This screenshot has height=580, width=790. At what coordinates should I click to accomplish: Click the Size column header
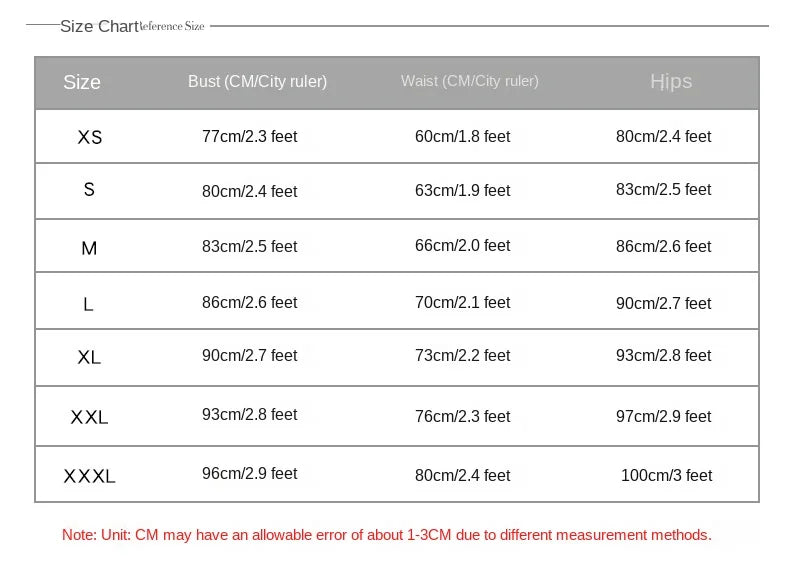click(x=82, y=82)
